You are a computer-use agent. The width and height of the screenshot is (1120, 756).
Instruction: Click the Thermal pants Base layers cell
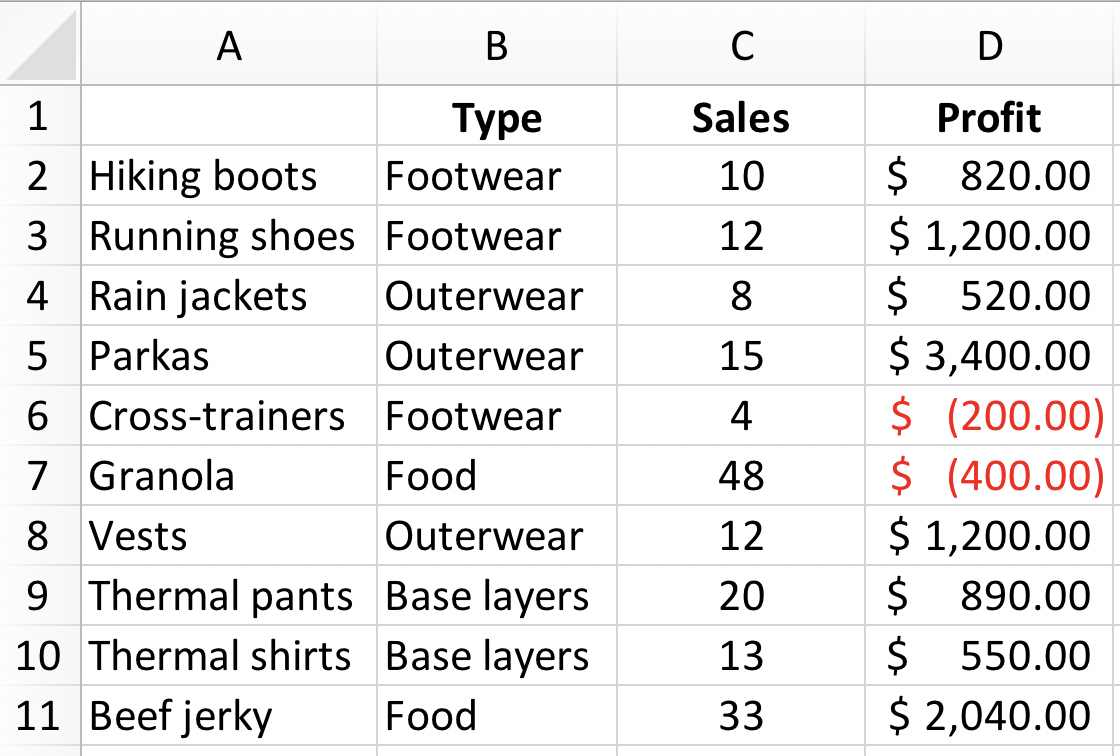496,596
